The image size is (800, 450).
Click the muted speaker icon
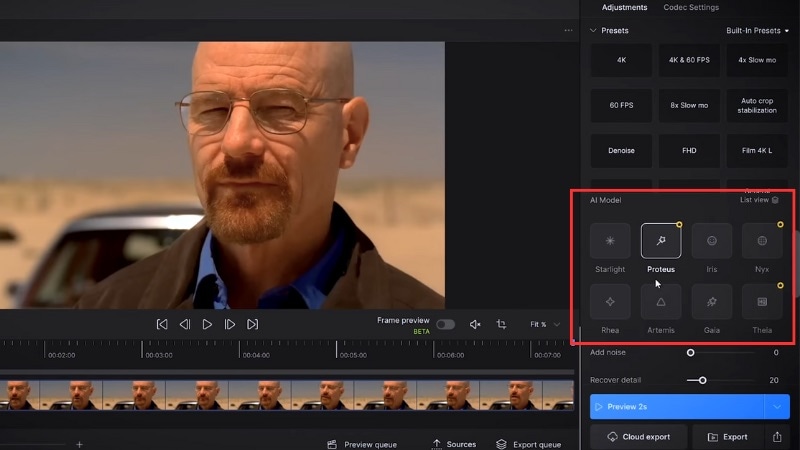coord(475,324)
